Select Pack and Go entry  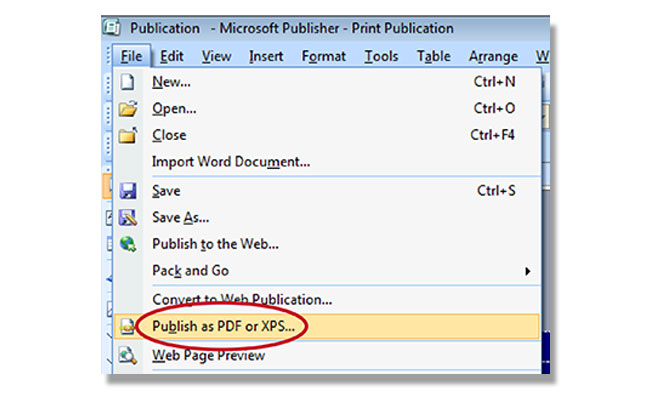coord(327,271)
